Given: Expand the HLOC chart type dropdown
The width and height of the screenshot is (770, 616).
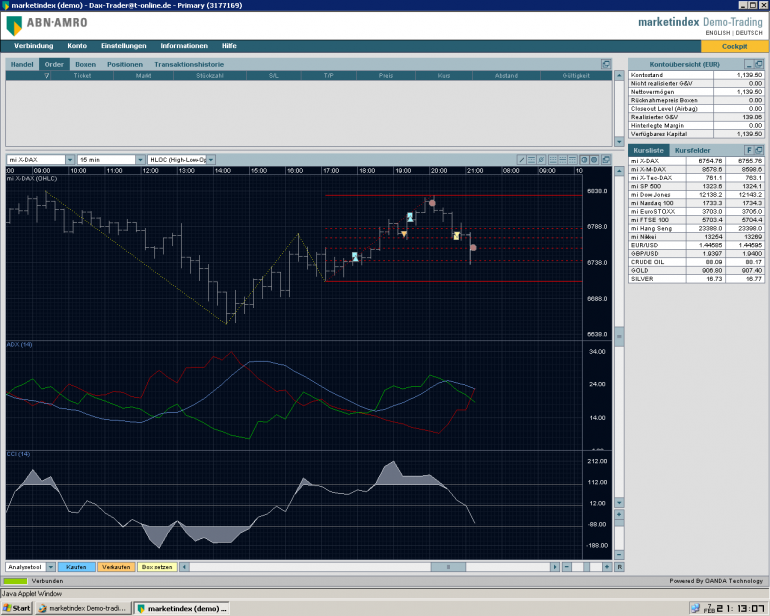Looking at the screenshot, I should click(211, 160).
